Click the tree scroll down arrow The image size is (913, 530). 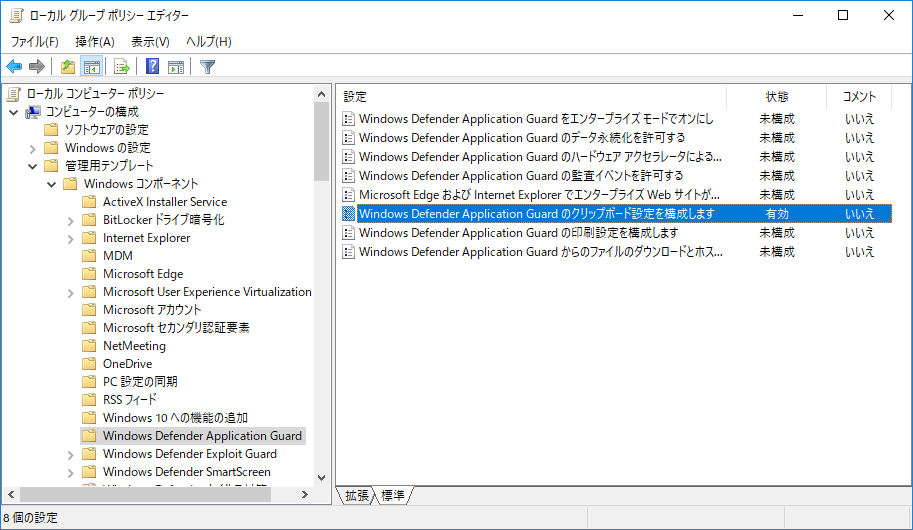pos(321,478)
